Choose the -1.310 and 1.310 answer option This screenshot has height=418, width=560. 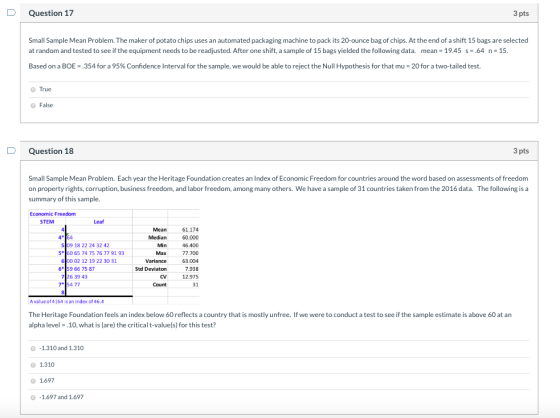tap(33, 348)
